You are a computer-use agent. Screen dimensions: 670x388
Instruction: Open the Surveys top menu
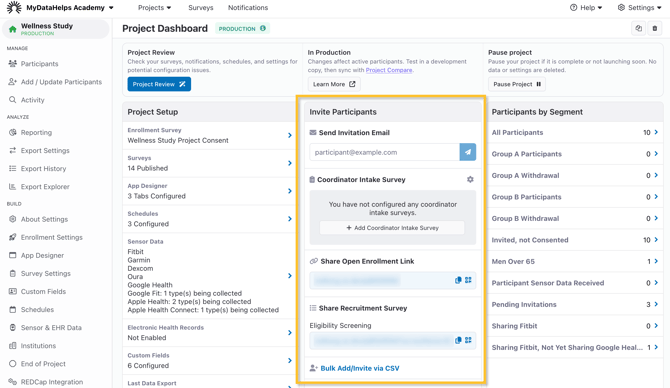tap(200, 8)
